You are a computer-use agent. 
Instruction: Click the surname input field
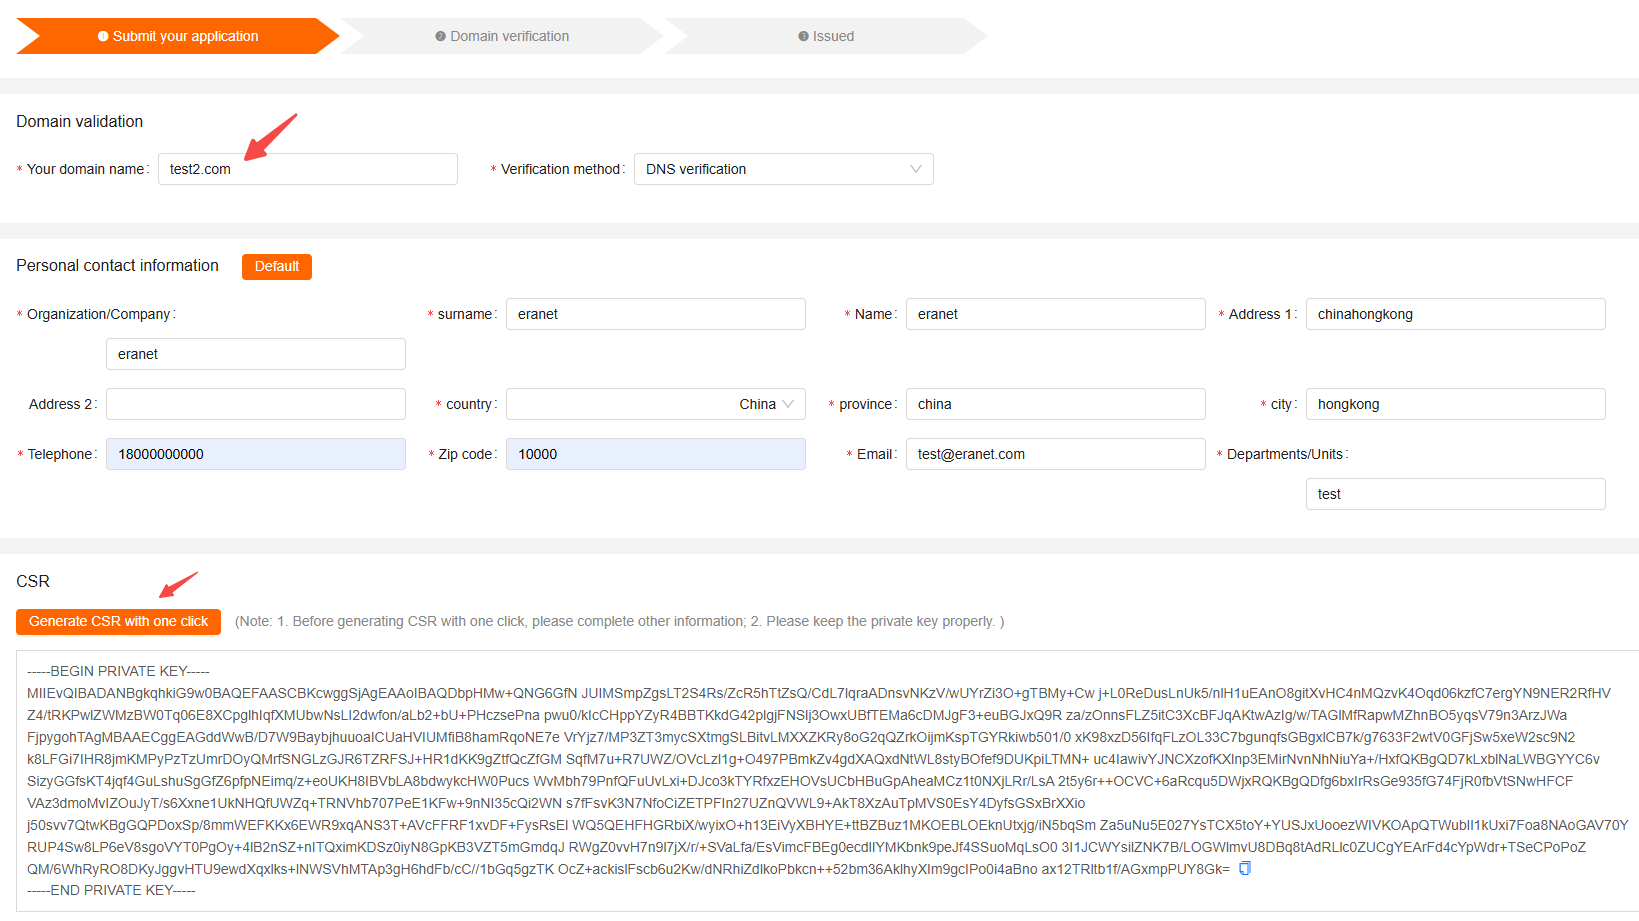[655, 314]
